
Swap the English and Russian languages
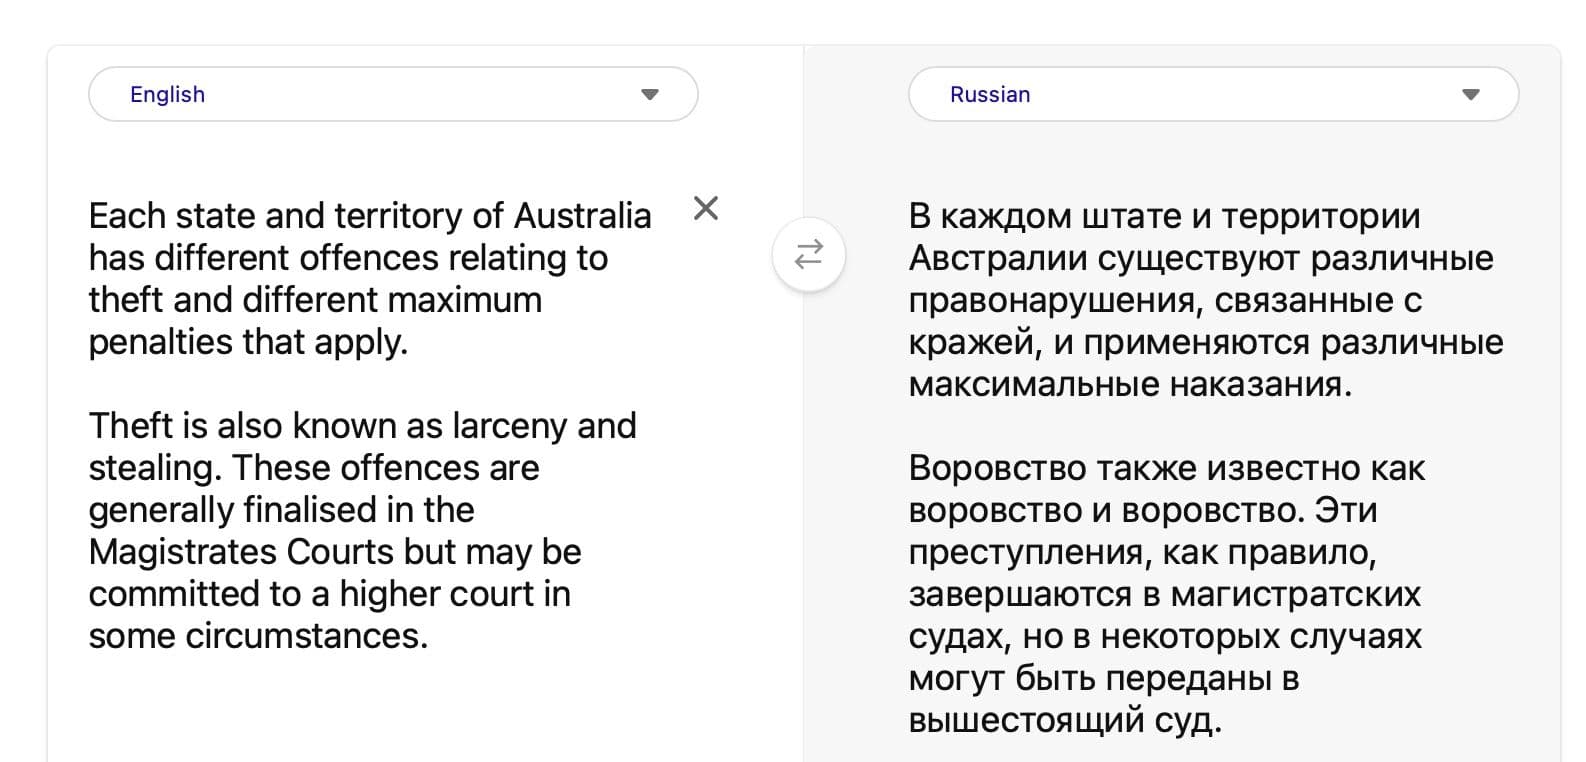(x=808, y=254)
